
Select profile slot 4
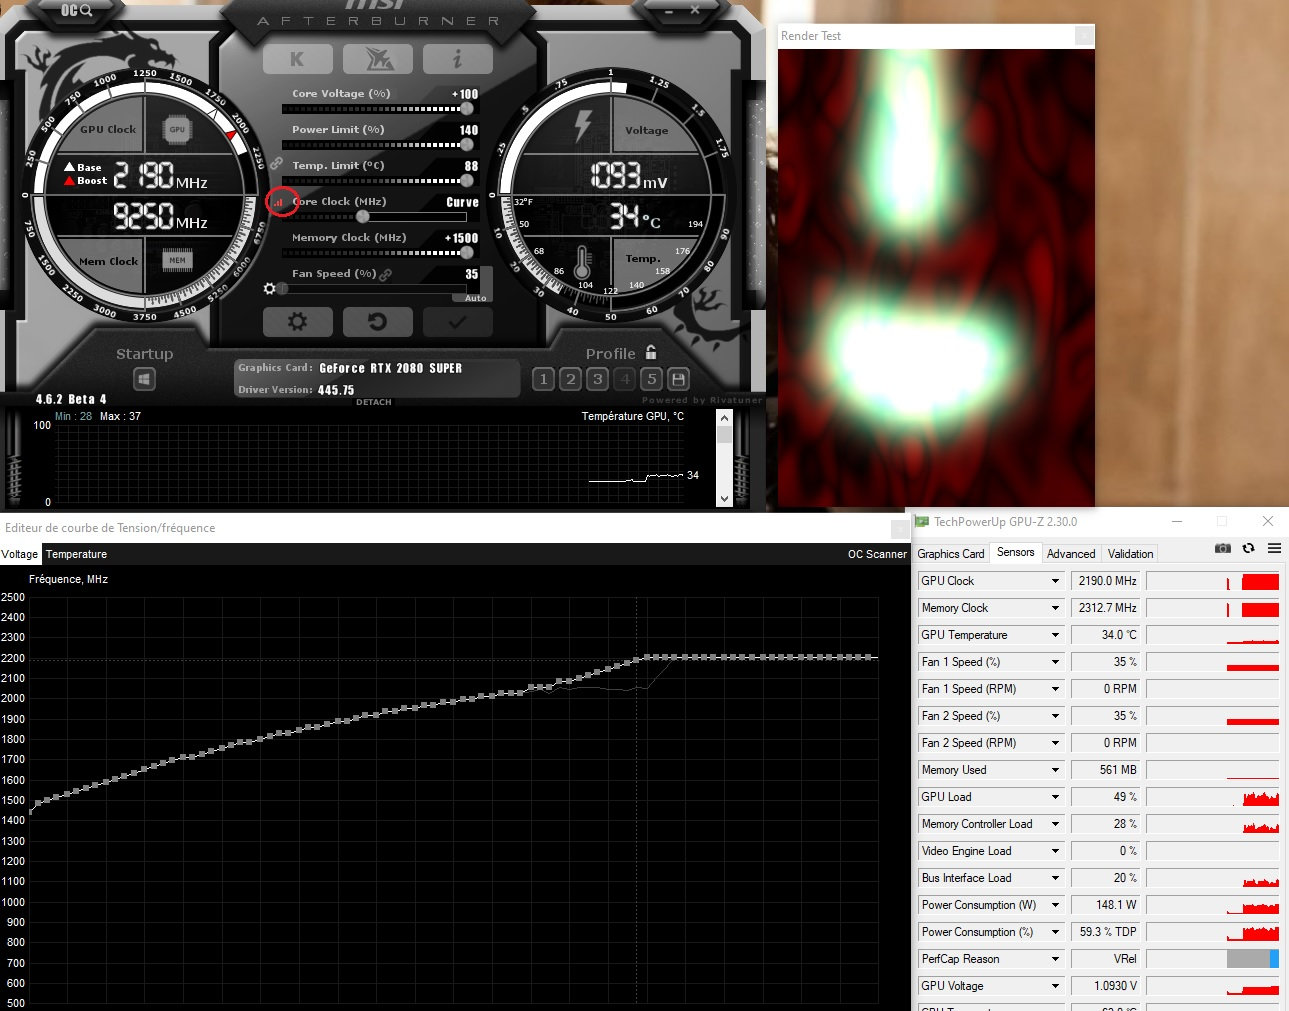(x=625, y=379)
